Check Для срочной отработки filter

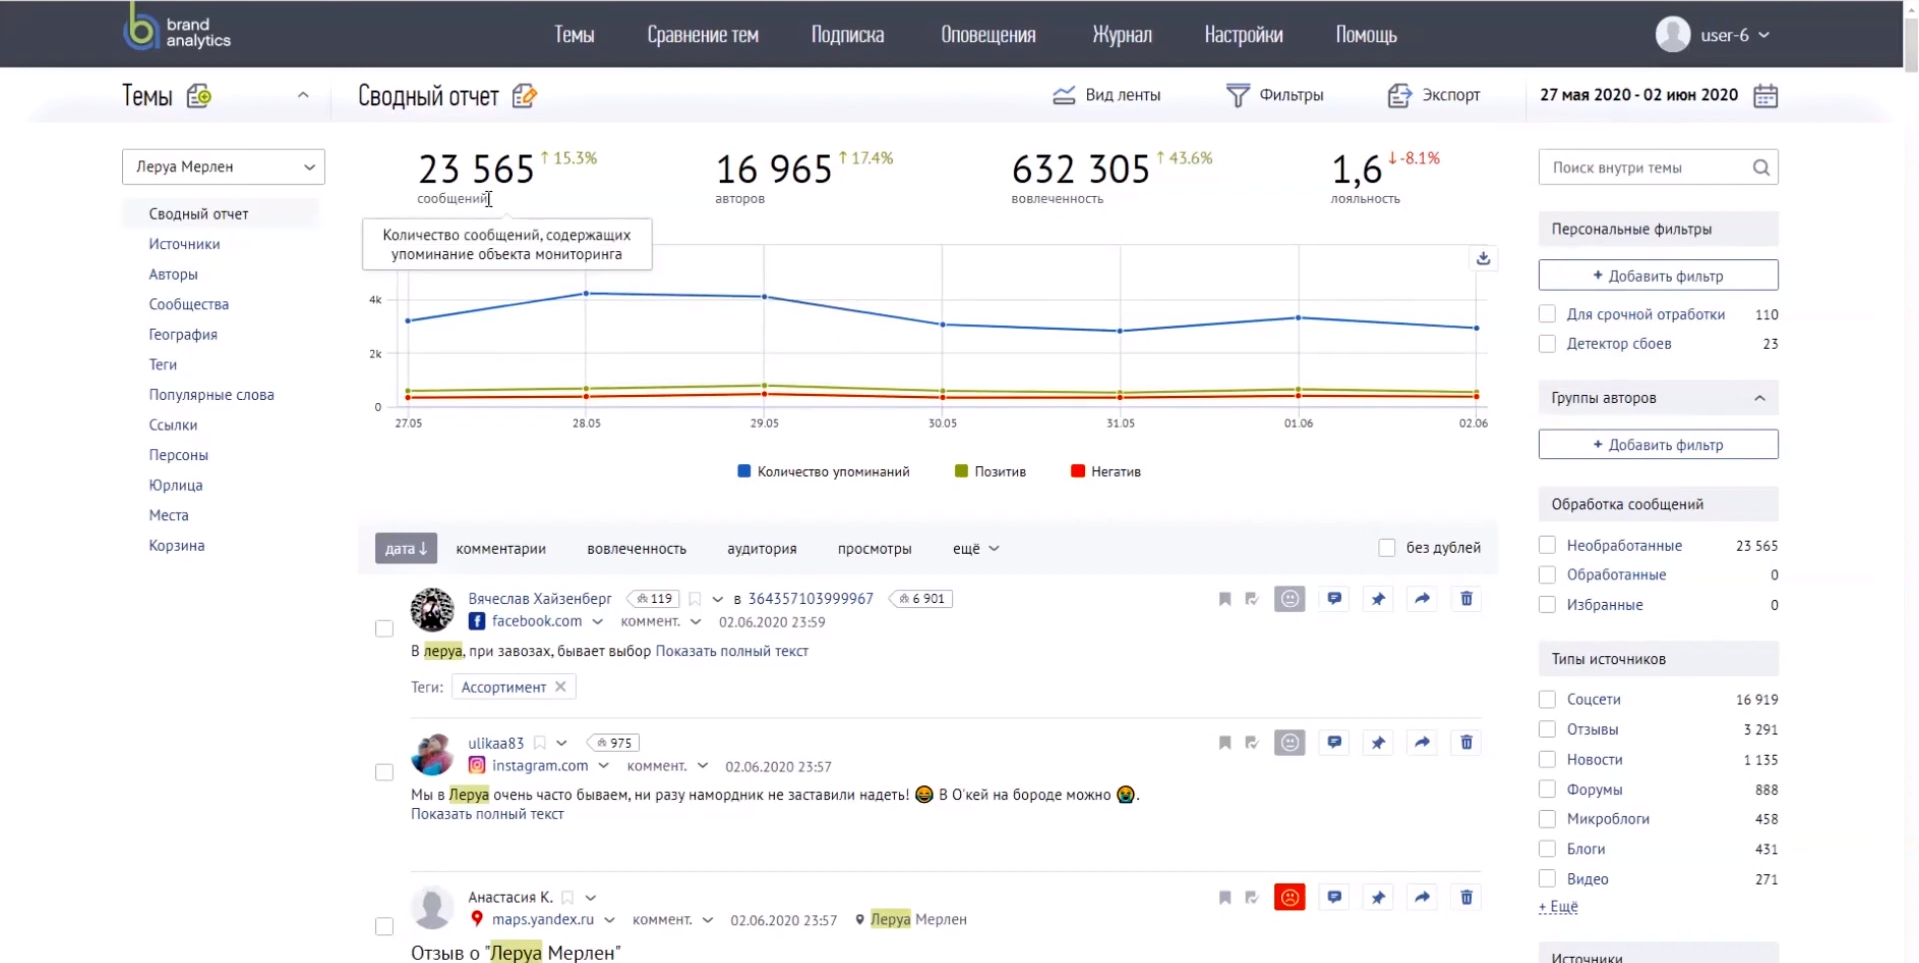point(1547,314)
